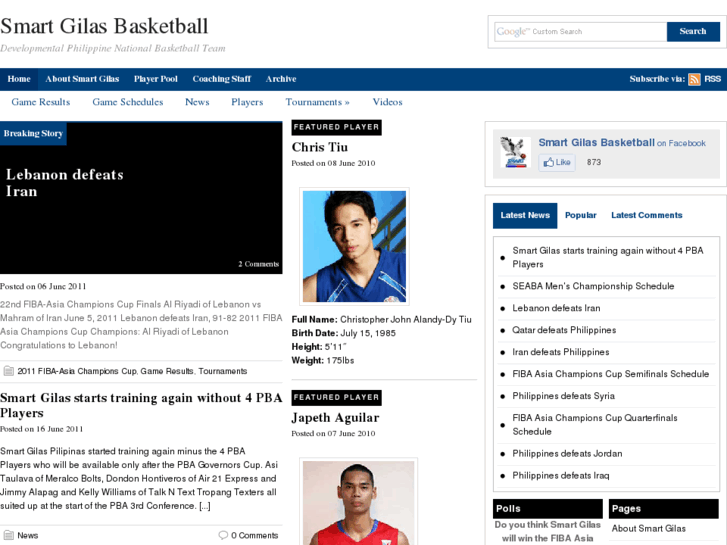
Task: Select Videos in the submenu
Action: tap(388, 102)
